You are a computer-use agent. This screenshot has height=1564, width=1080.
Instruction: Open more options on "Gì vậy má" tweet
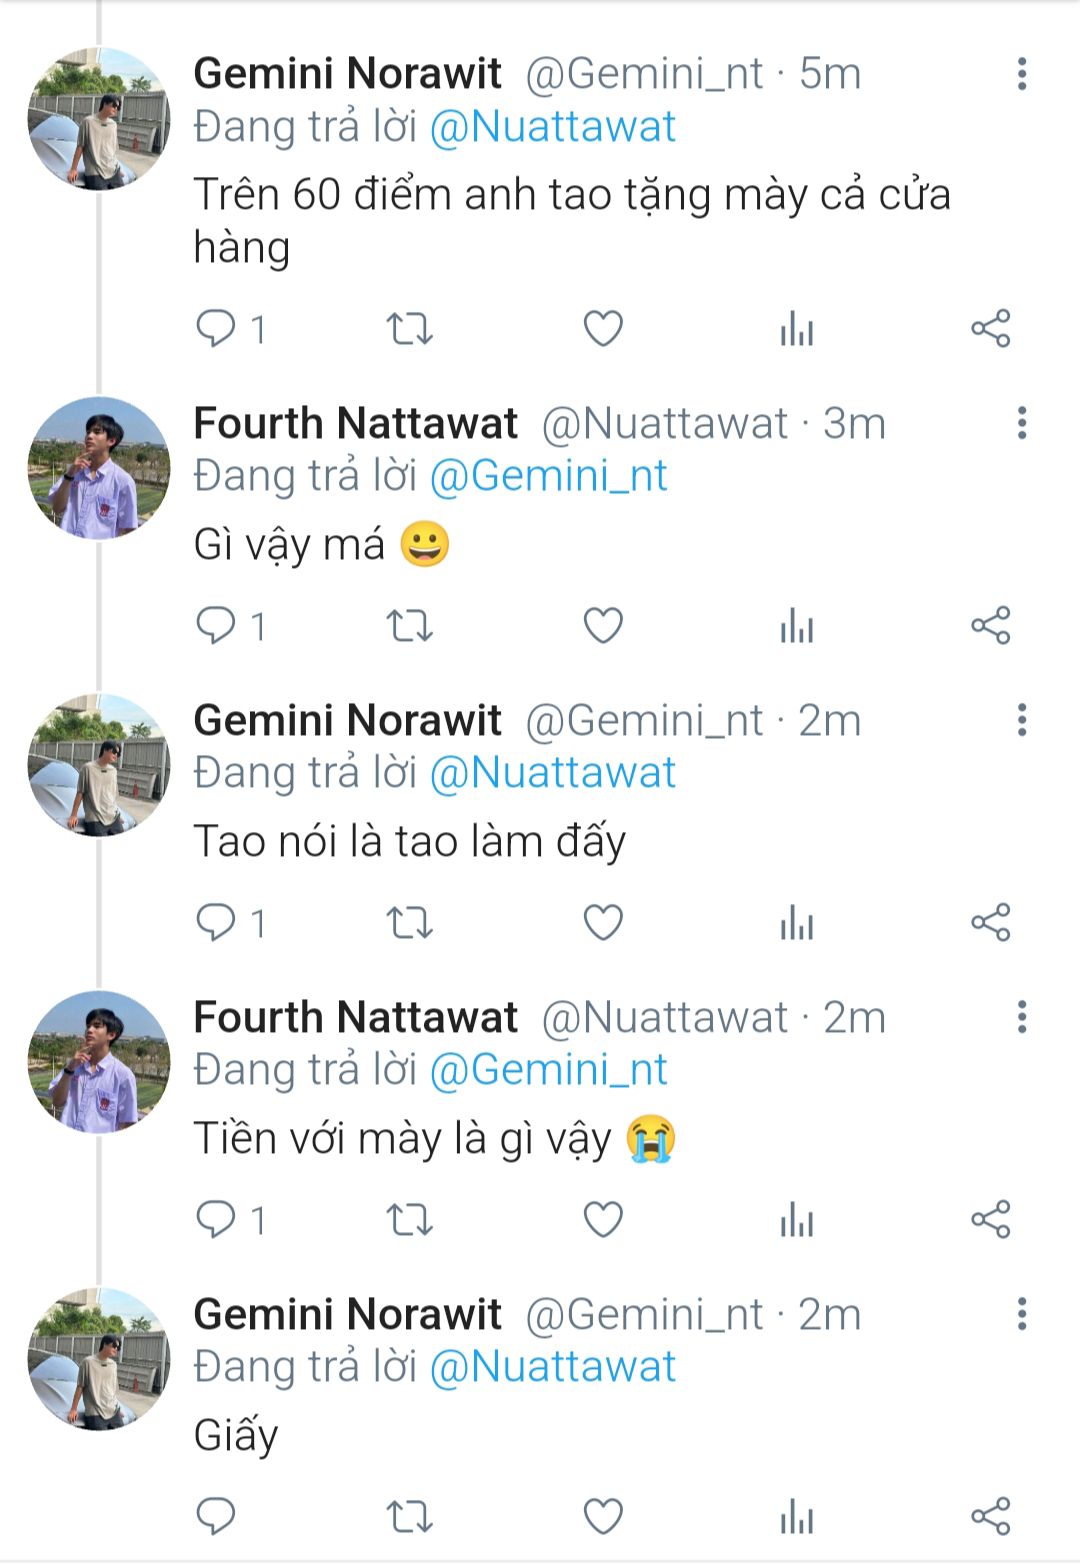[1021, 423]
